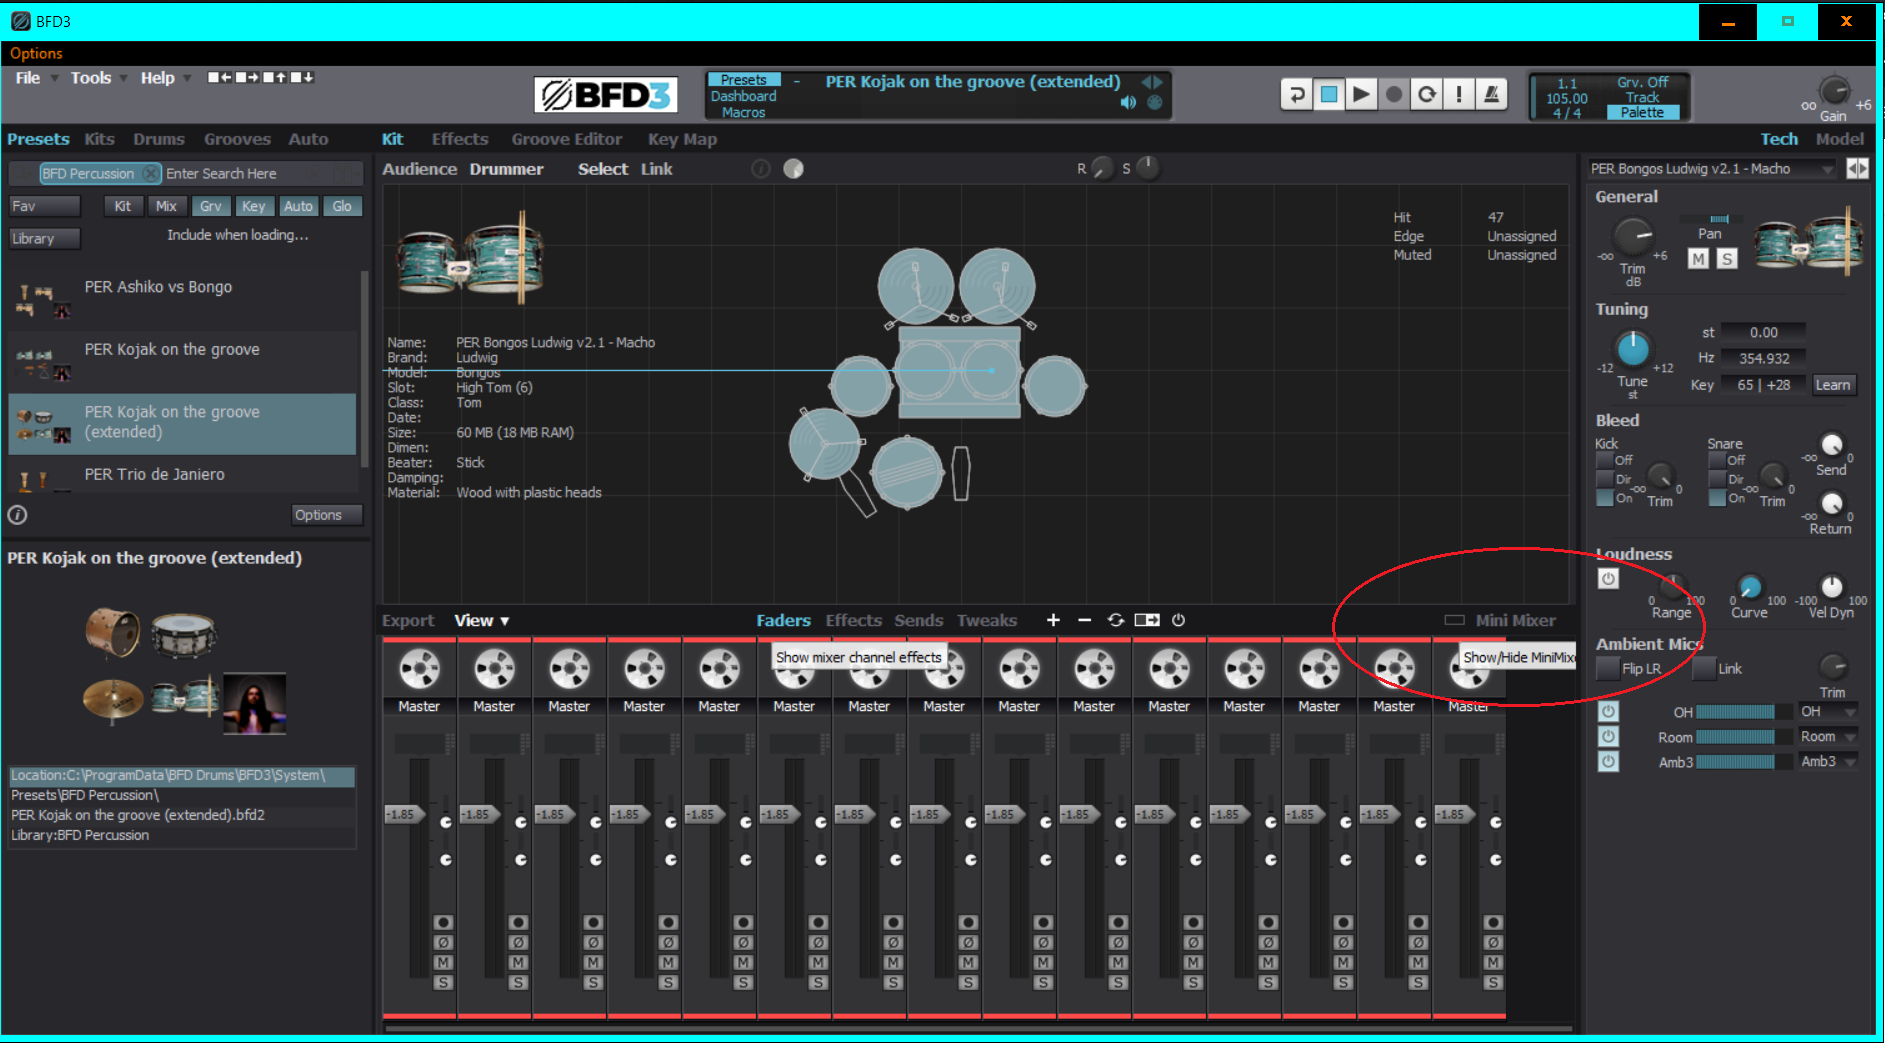The image size is (1885, 1043).
Task: Open the Options menu at top left
Action: point(36,54)
